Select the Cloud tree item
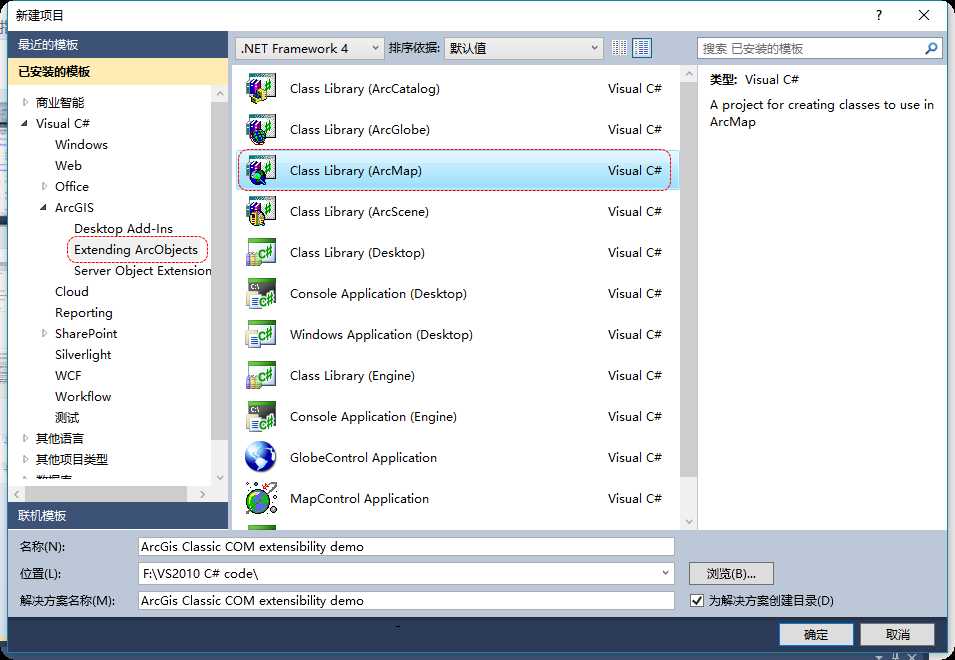 72,292
